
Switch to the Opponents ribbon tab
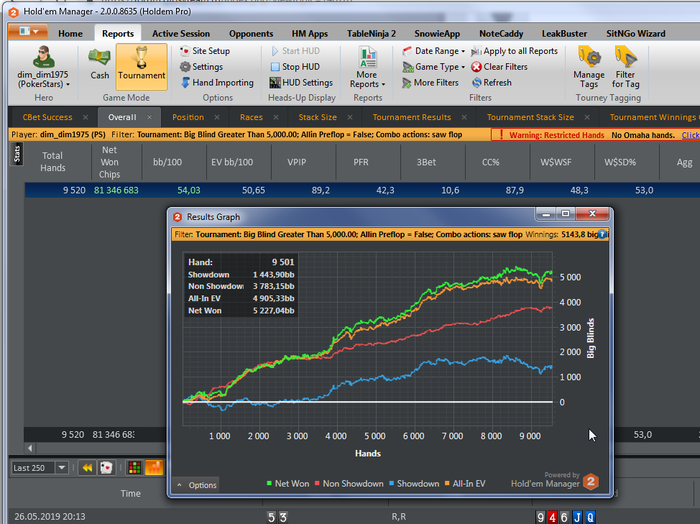tap(251, 33)
